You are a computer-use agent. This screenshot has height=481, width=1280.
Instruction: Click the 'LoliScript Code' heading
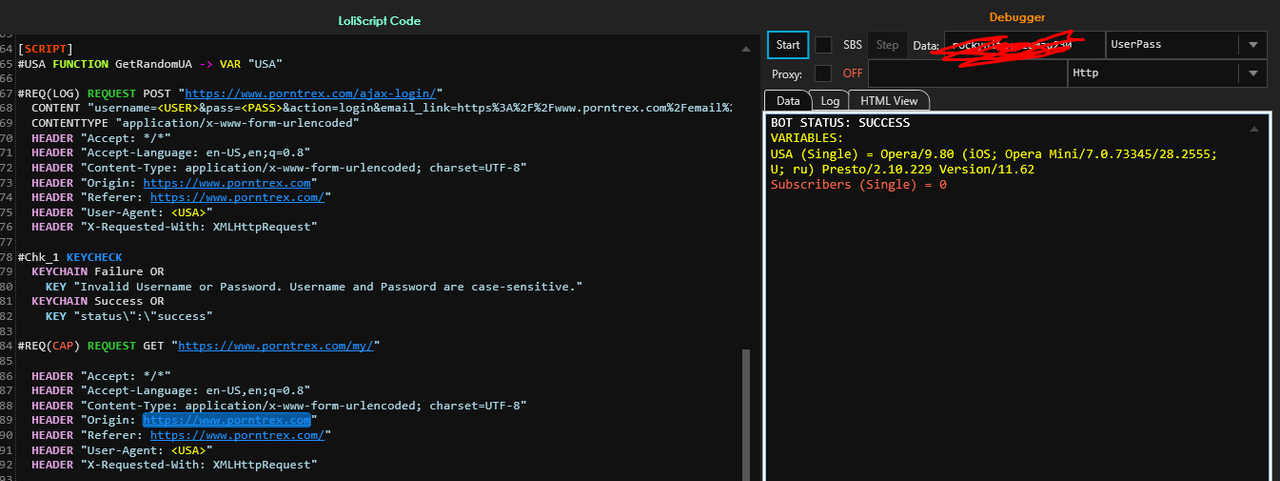pyautogui.click(x=379, y=21)
